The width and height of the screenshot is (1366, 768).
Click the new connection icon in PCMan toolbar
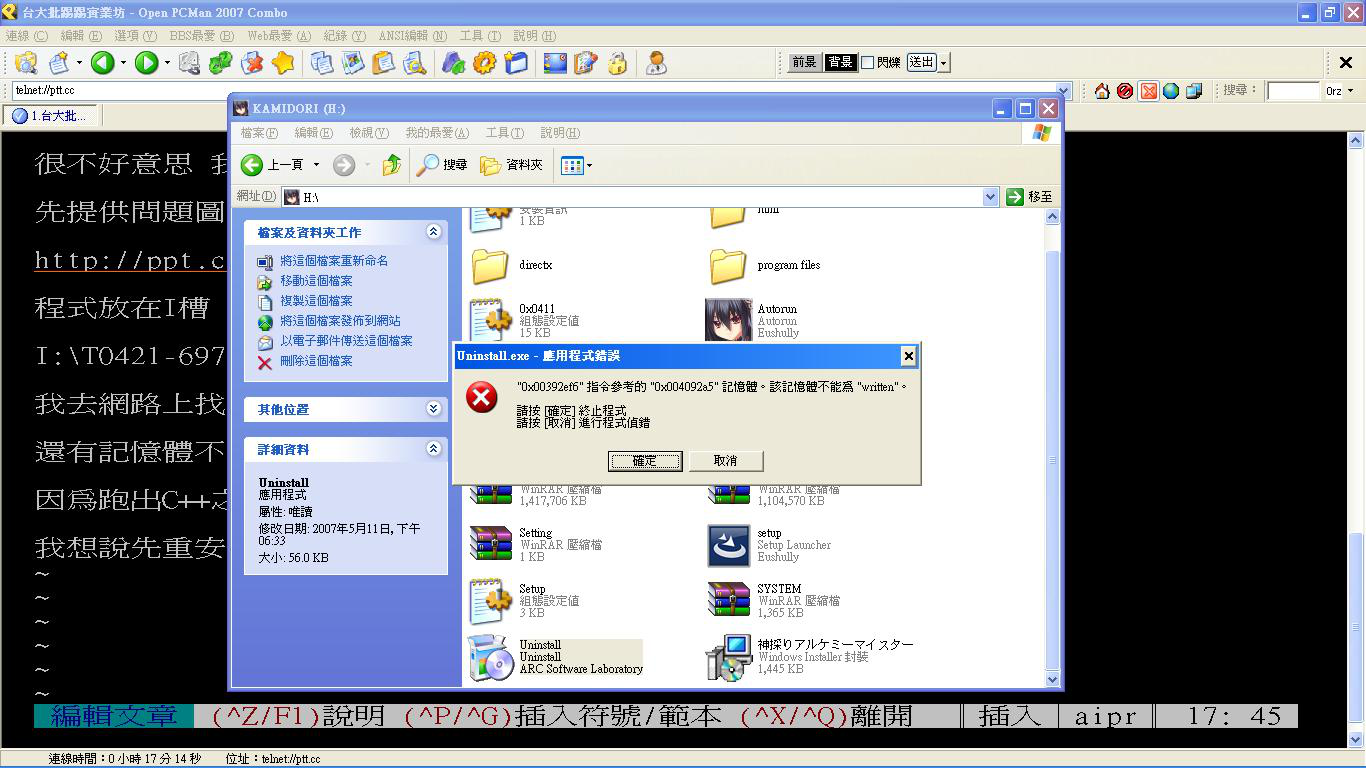tap(59, 63)
